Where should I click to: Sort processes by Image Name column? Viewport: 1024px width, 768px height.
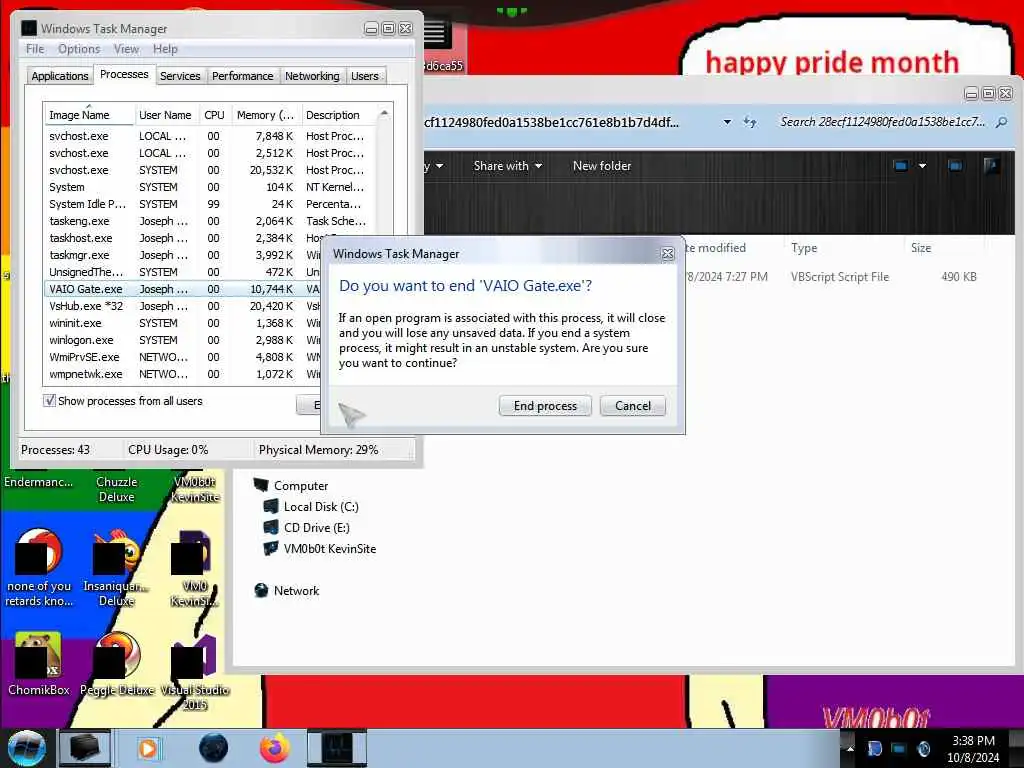[89, 115]
